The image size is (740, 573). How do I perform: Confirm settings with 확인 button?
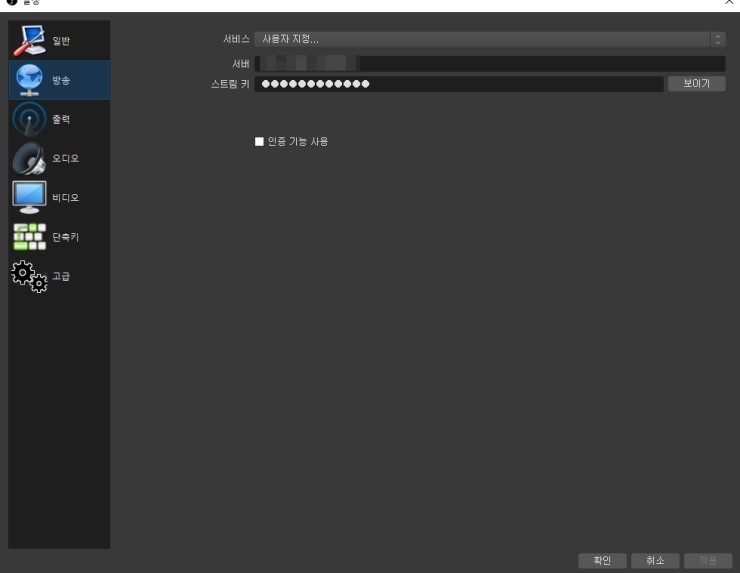point(602,561)
